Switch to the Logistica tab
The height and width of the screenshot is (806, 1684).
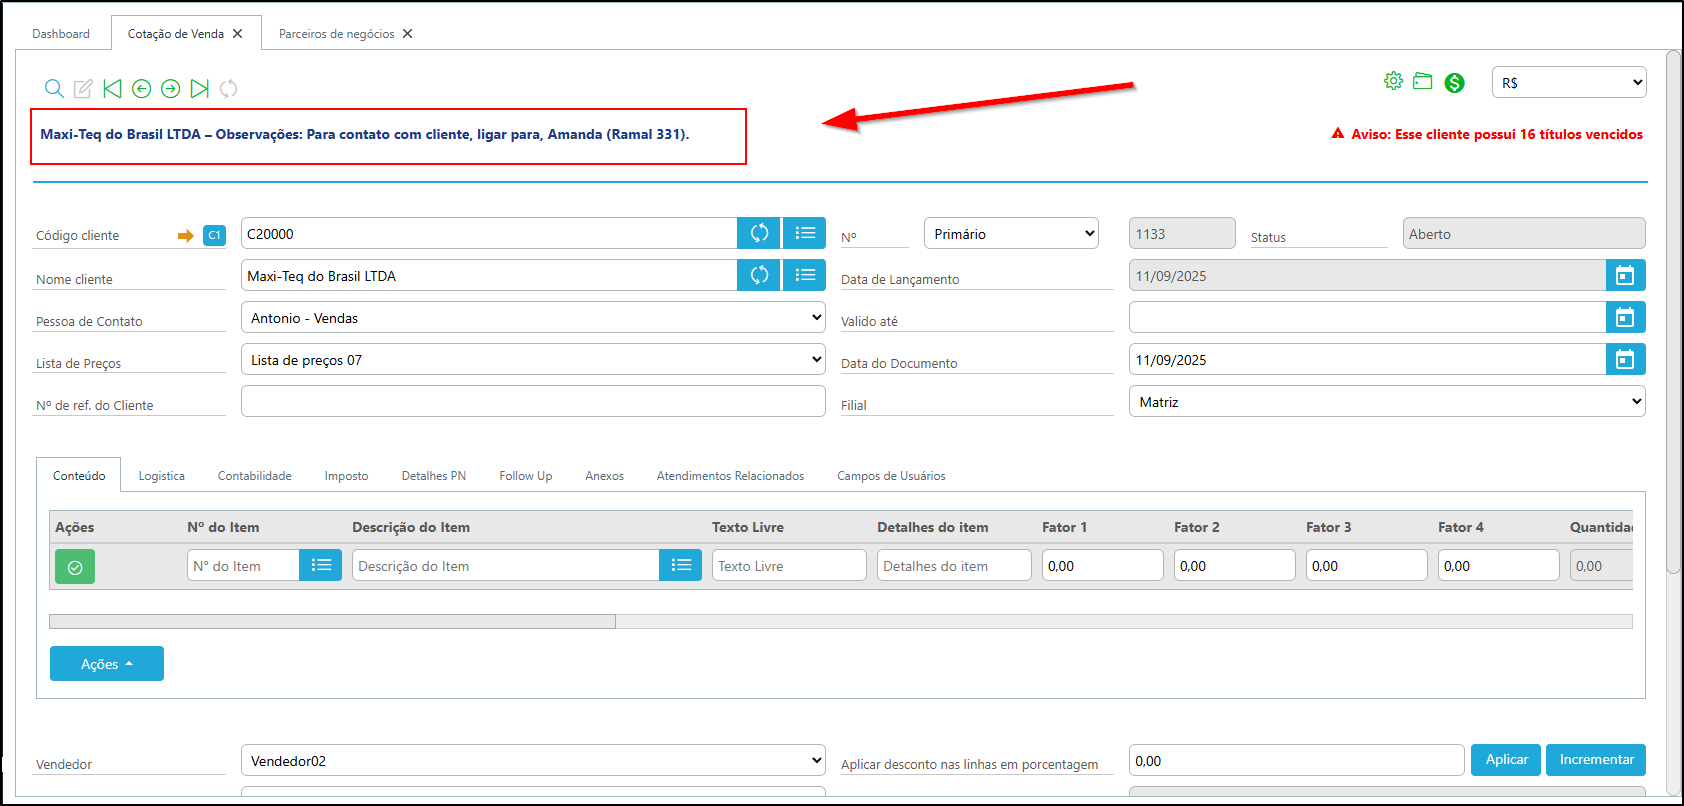click(161, 476)
